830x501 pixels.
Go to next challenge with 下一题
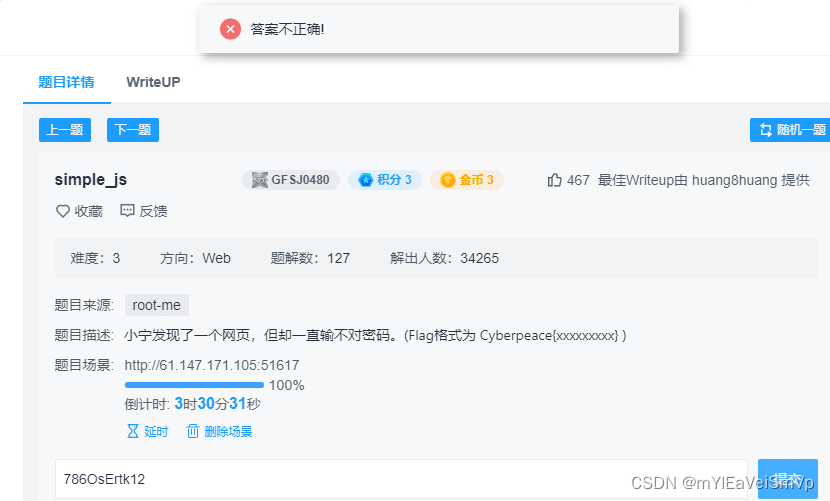coord(133,130)
